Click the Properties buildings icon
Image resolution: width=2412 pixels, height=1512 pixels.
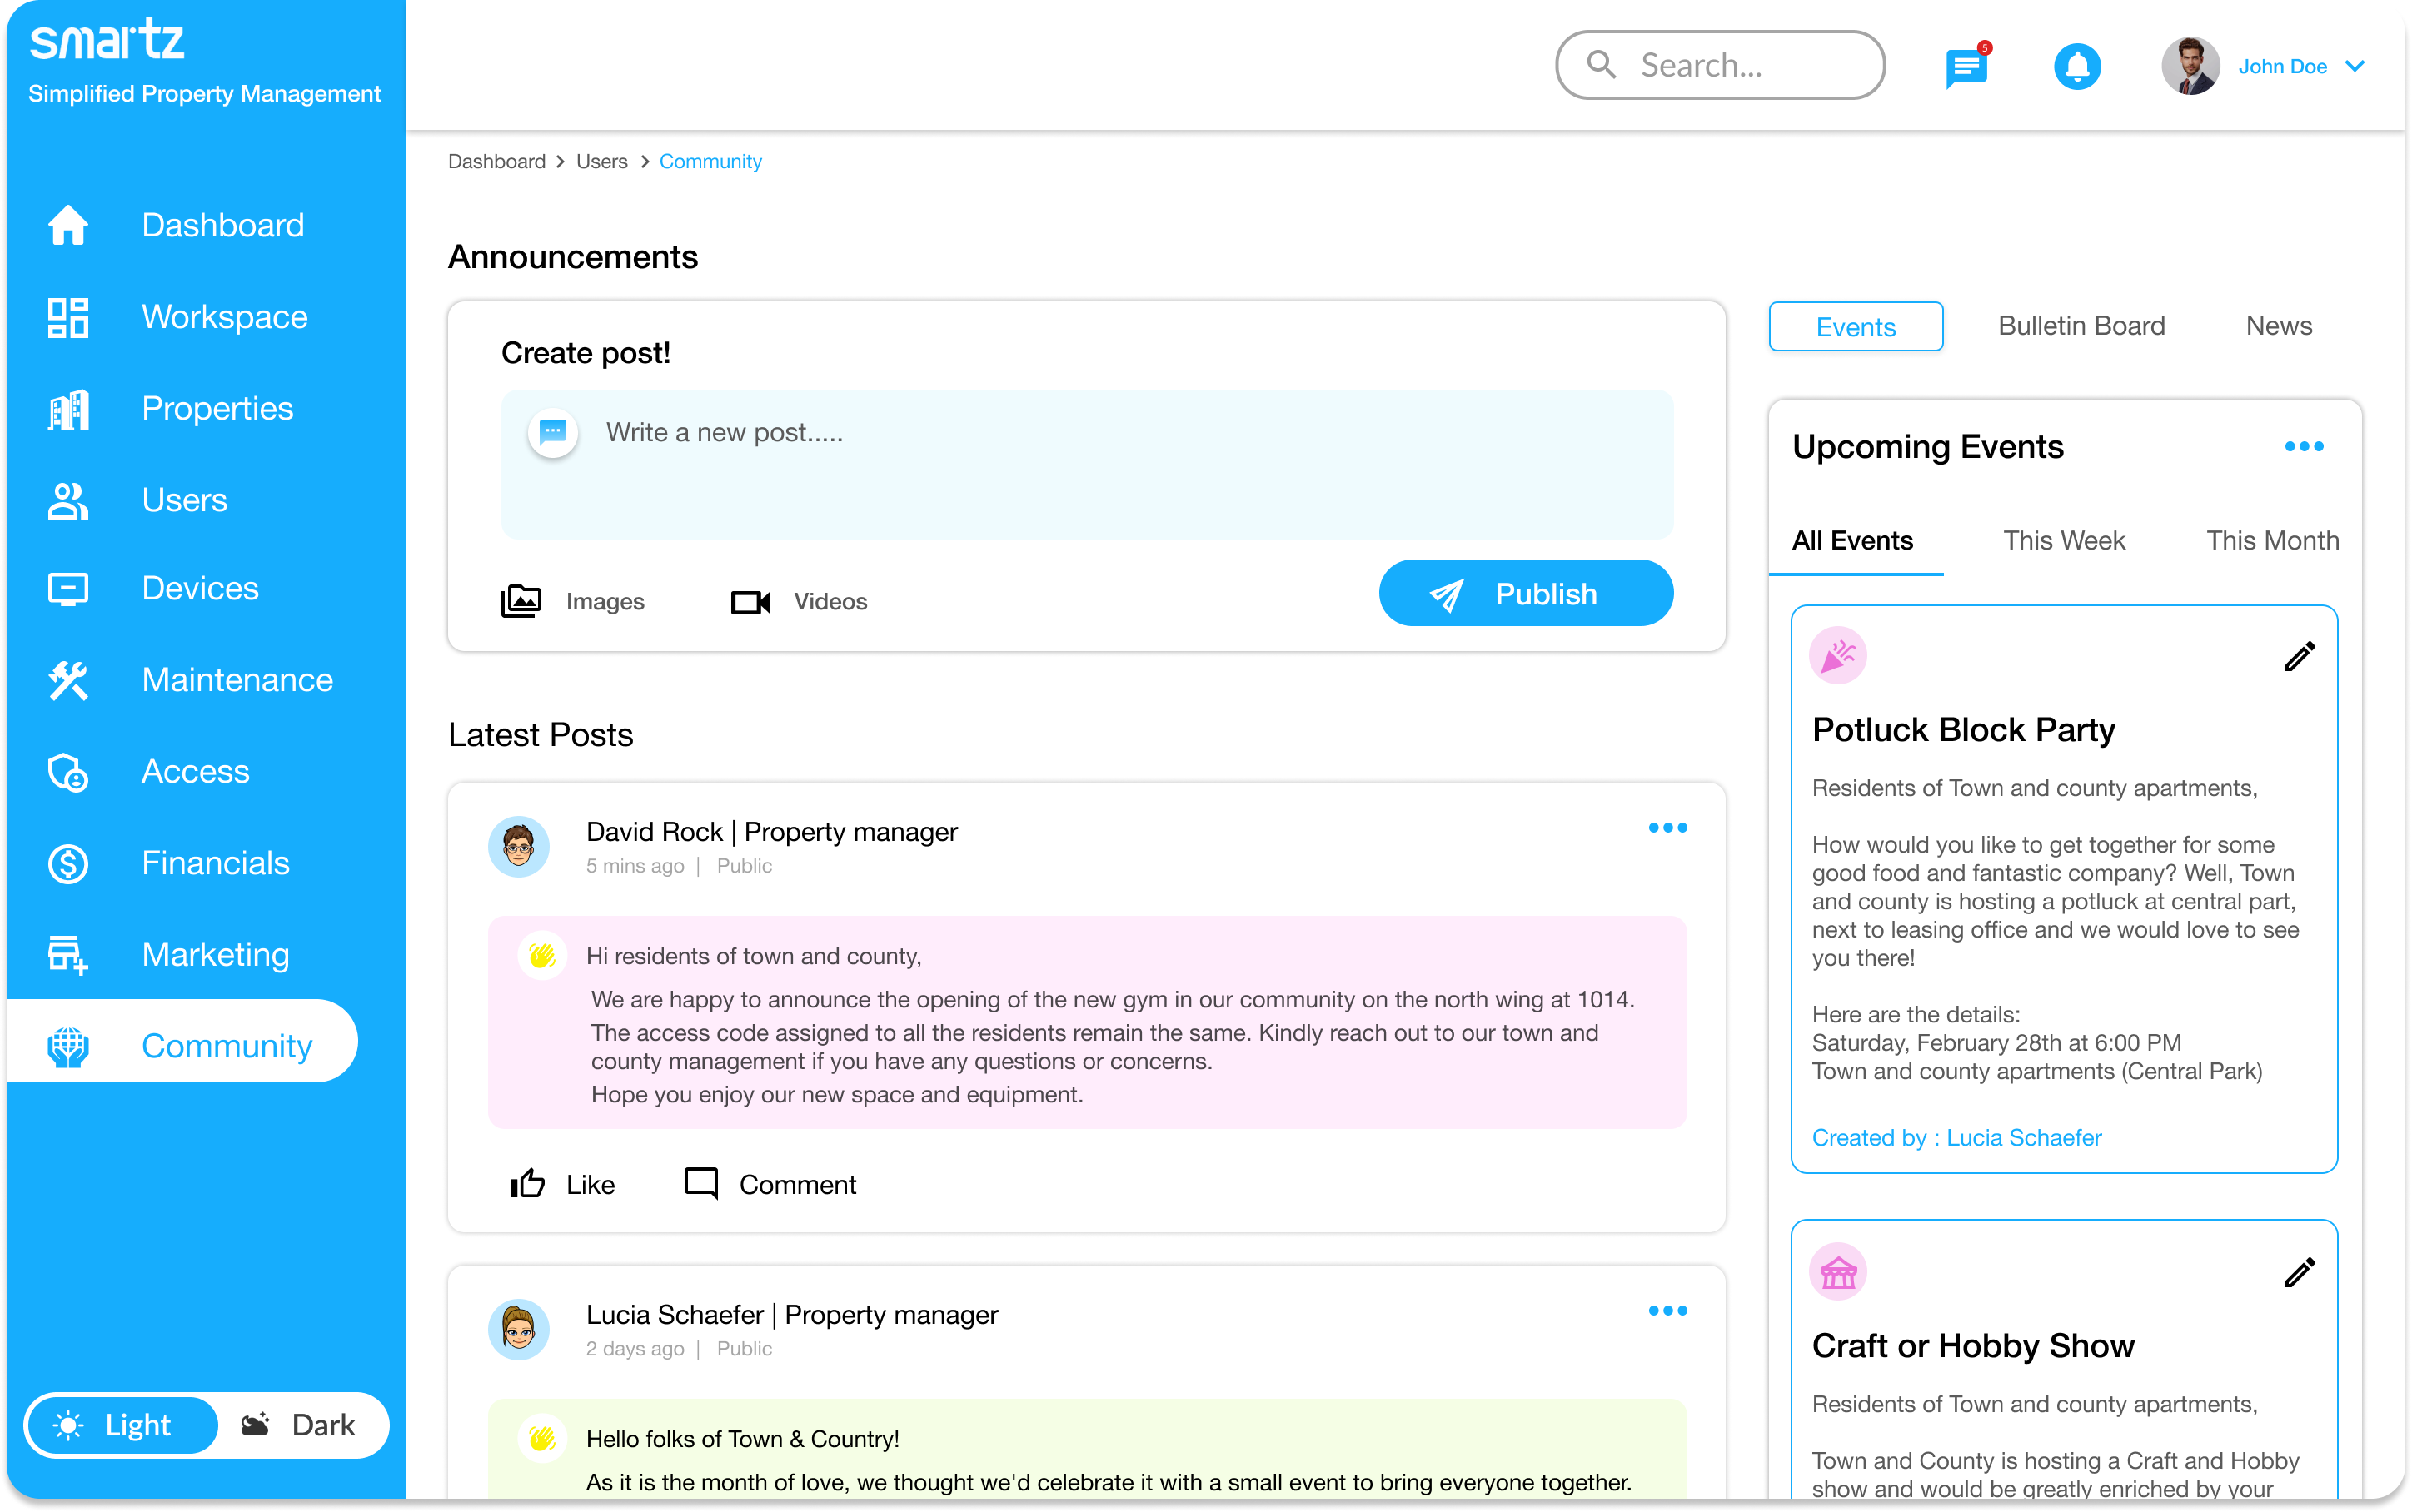68,409
